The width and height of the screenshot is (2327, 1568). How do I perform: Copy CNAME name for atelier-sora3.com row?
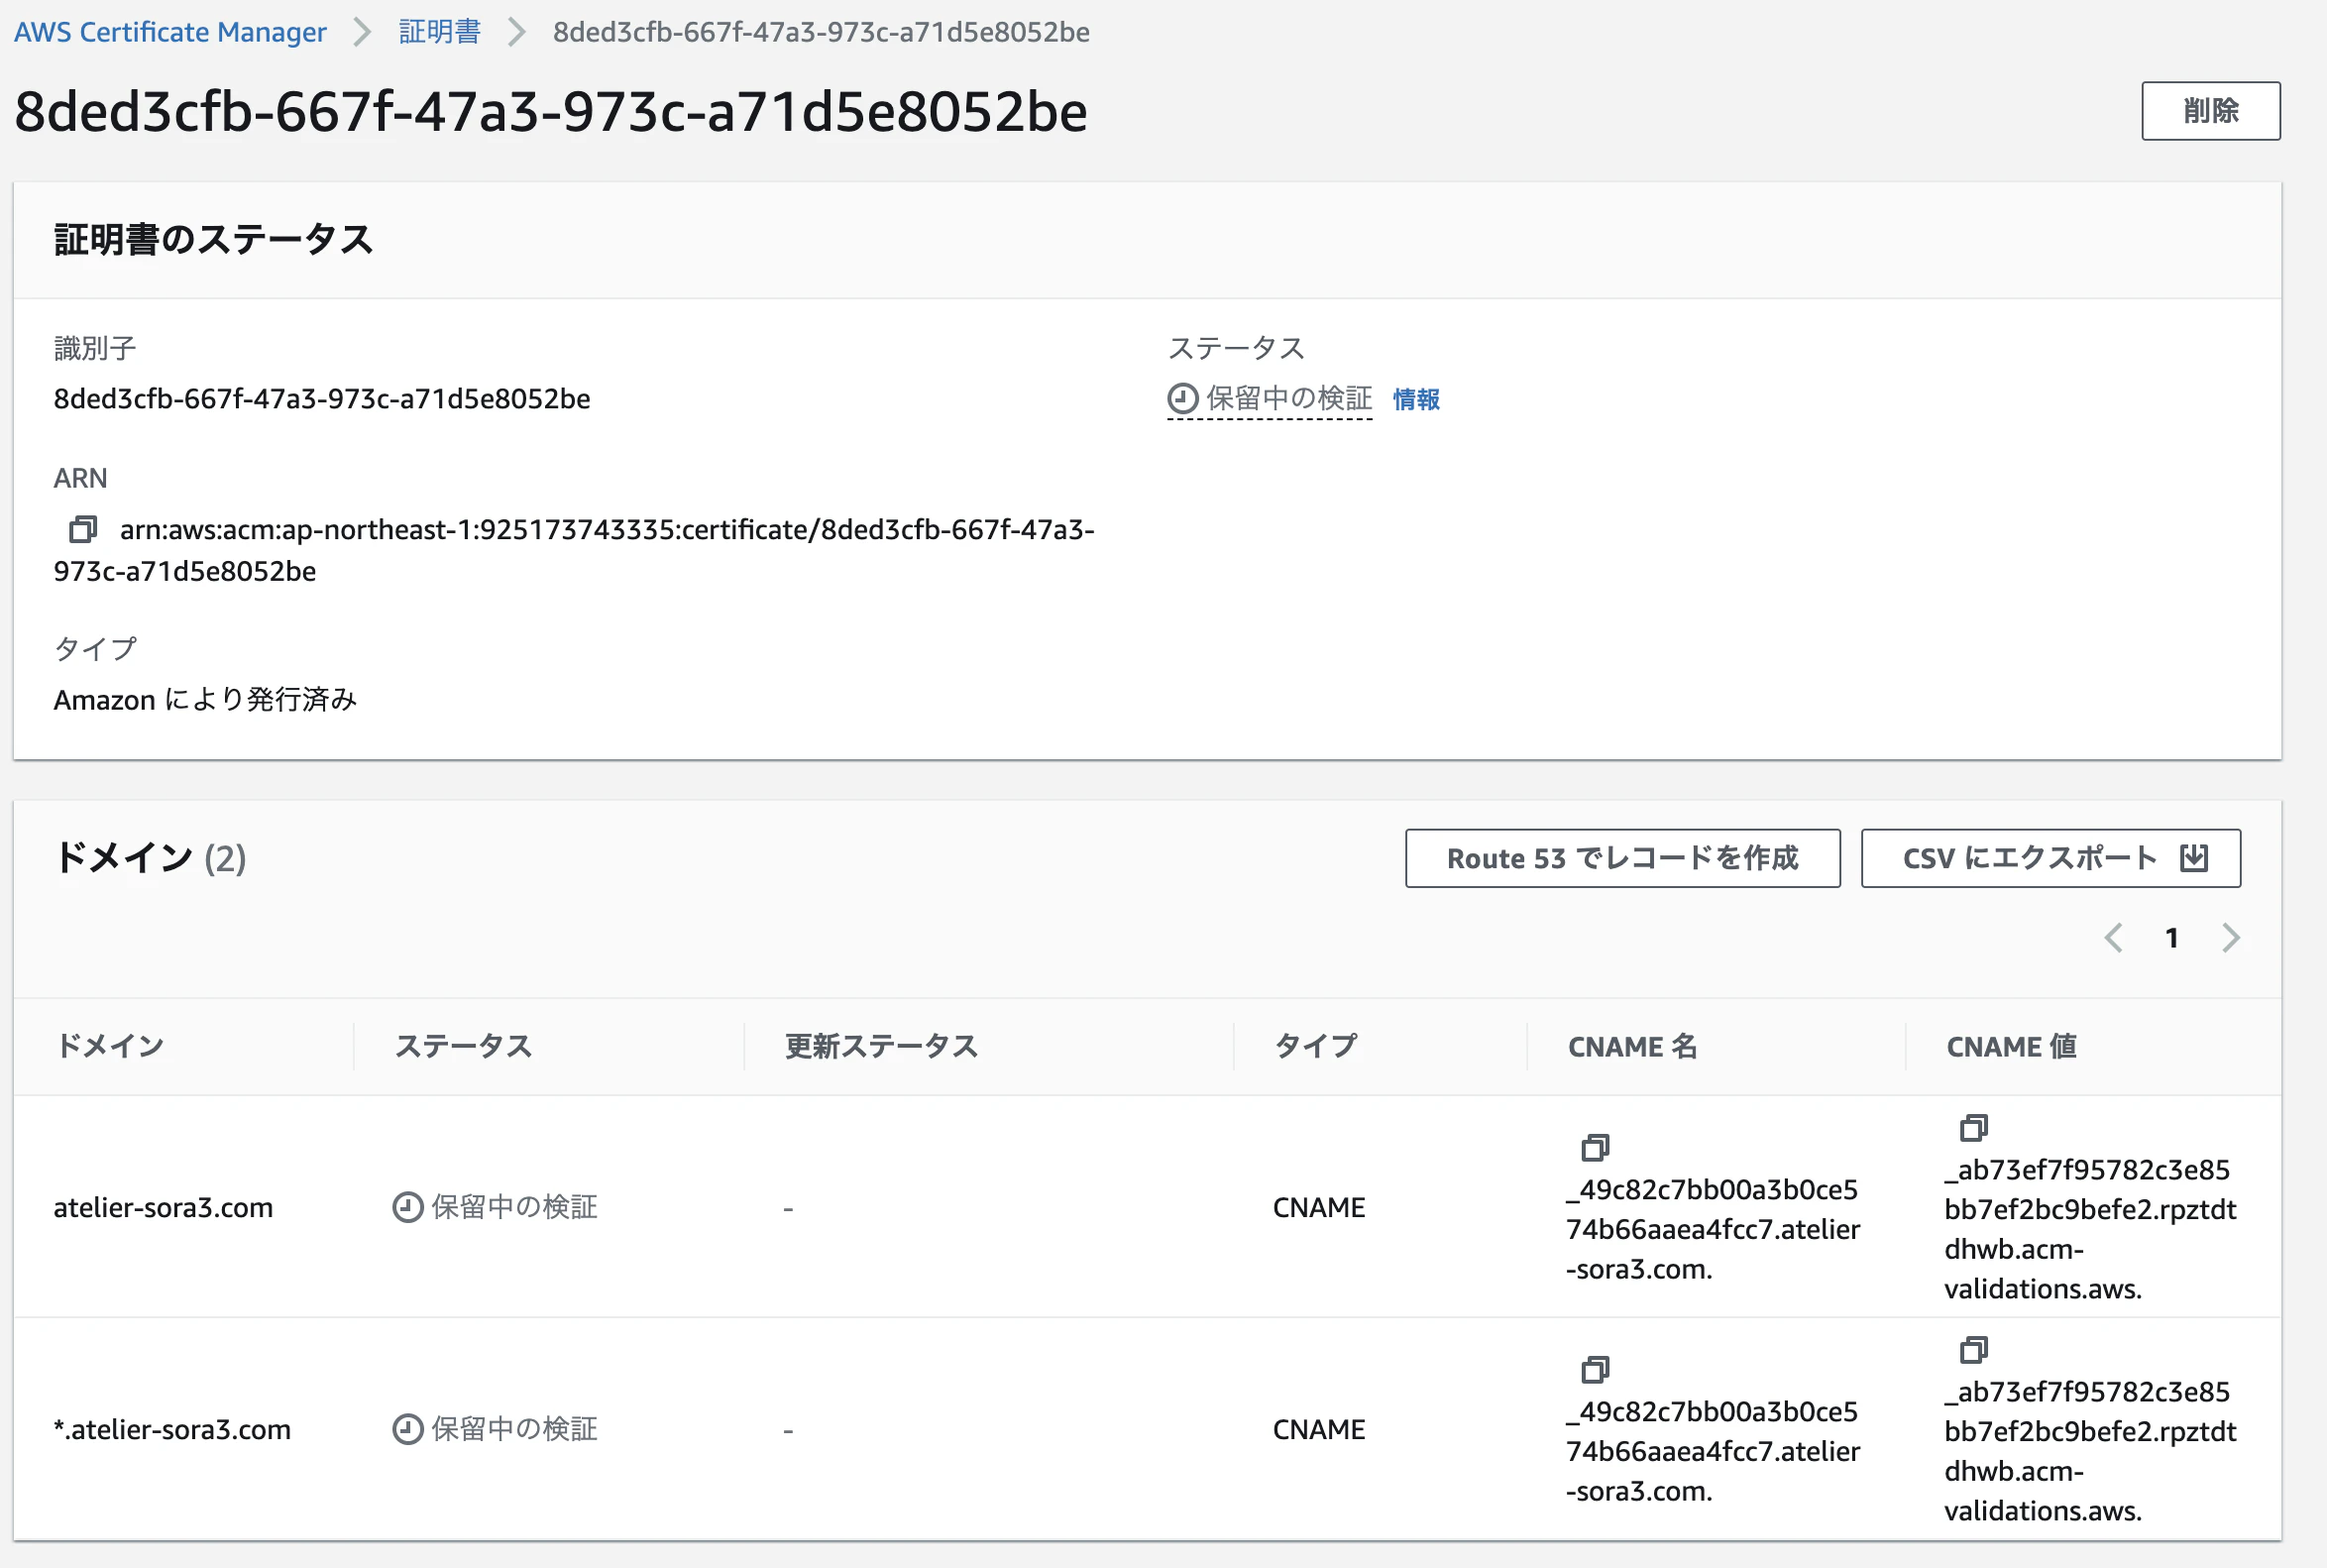[x=1595, y=1147]
